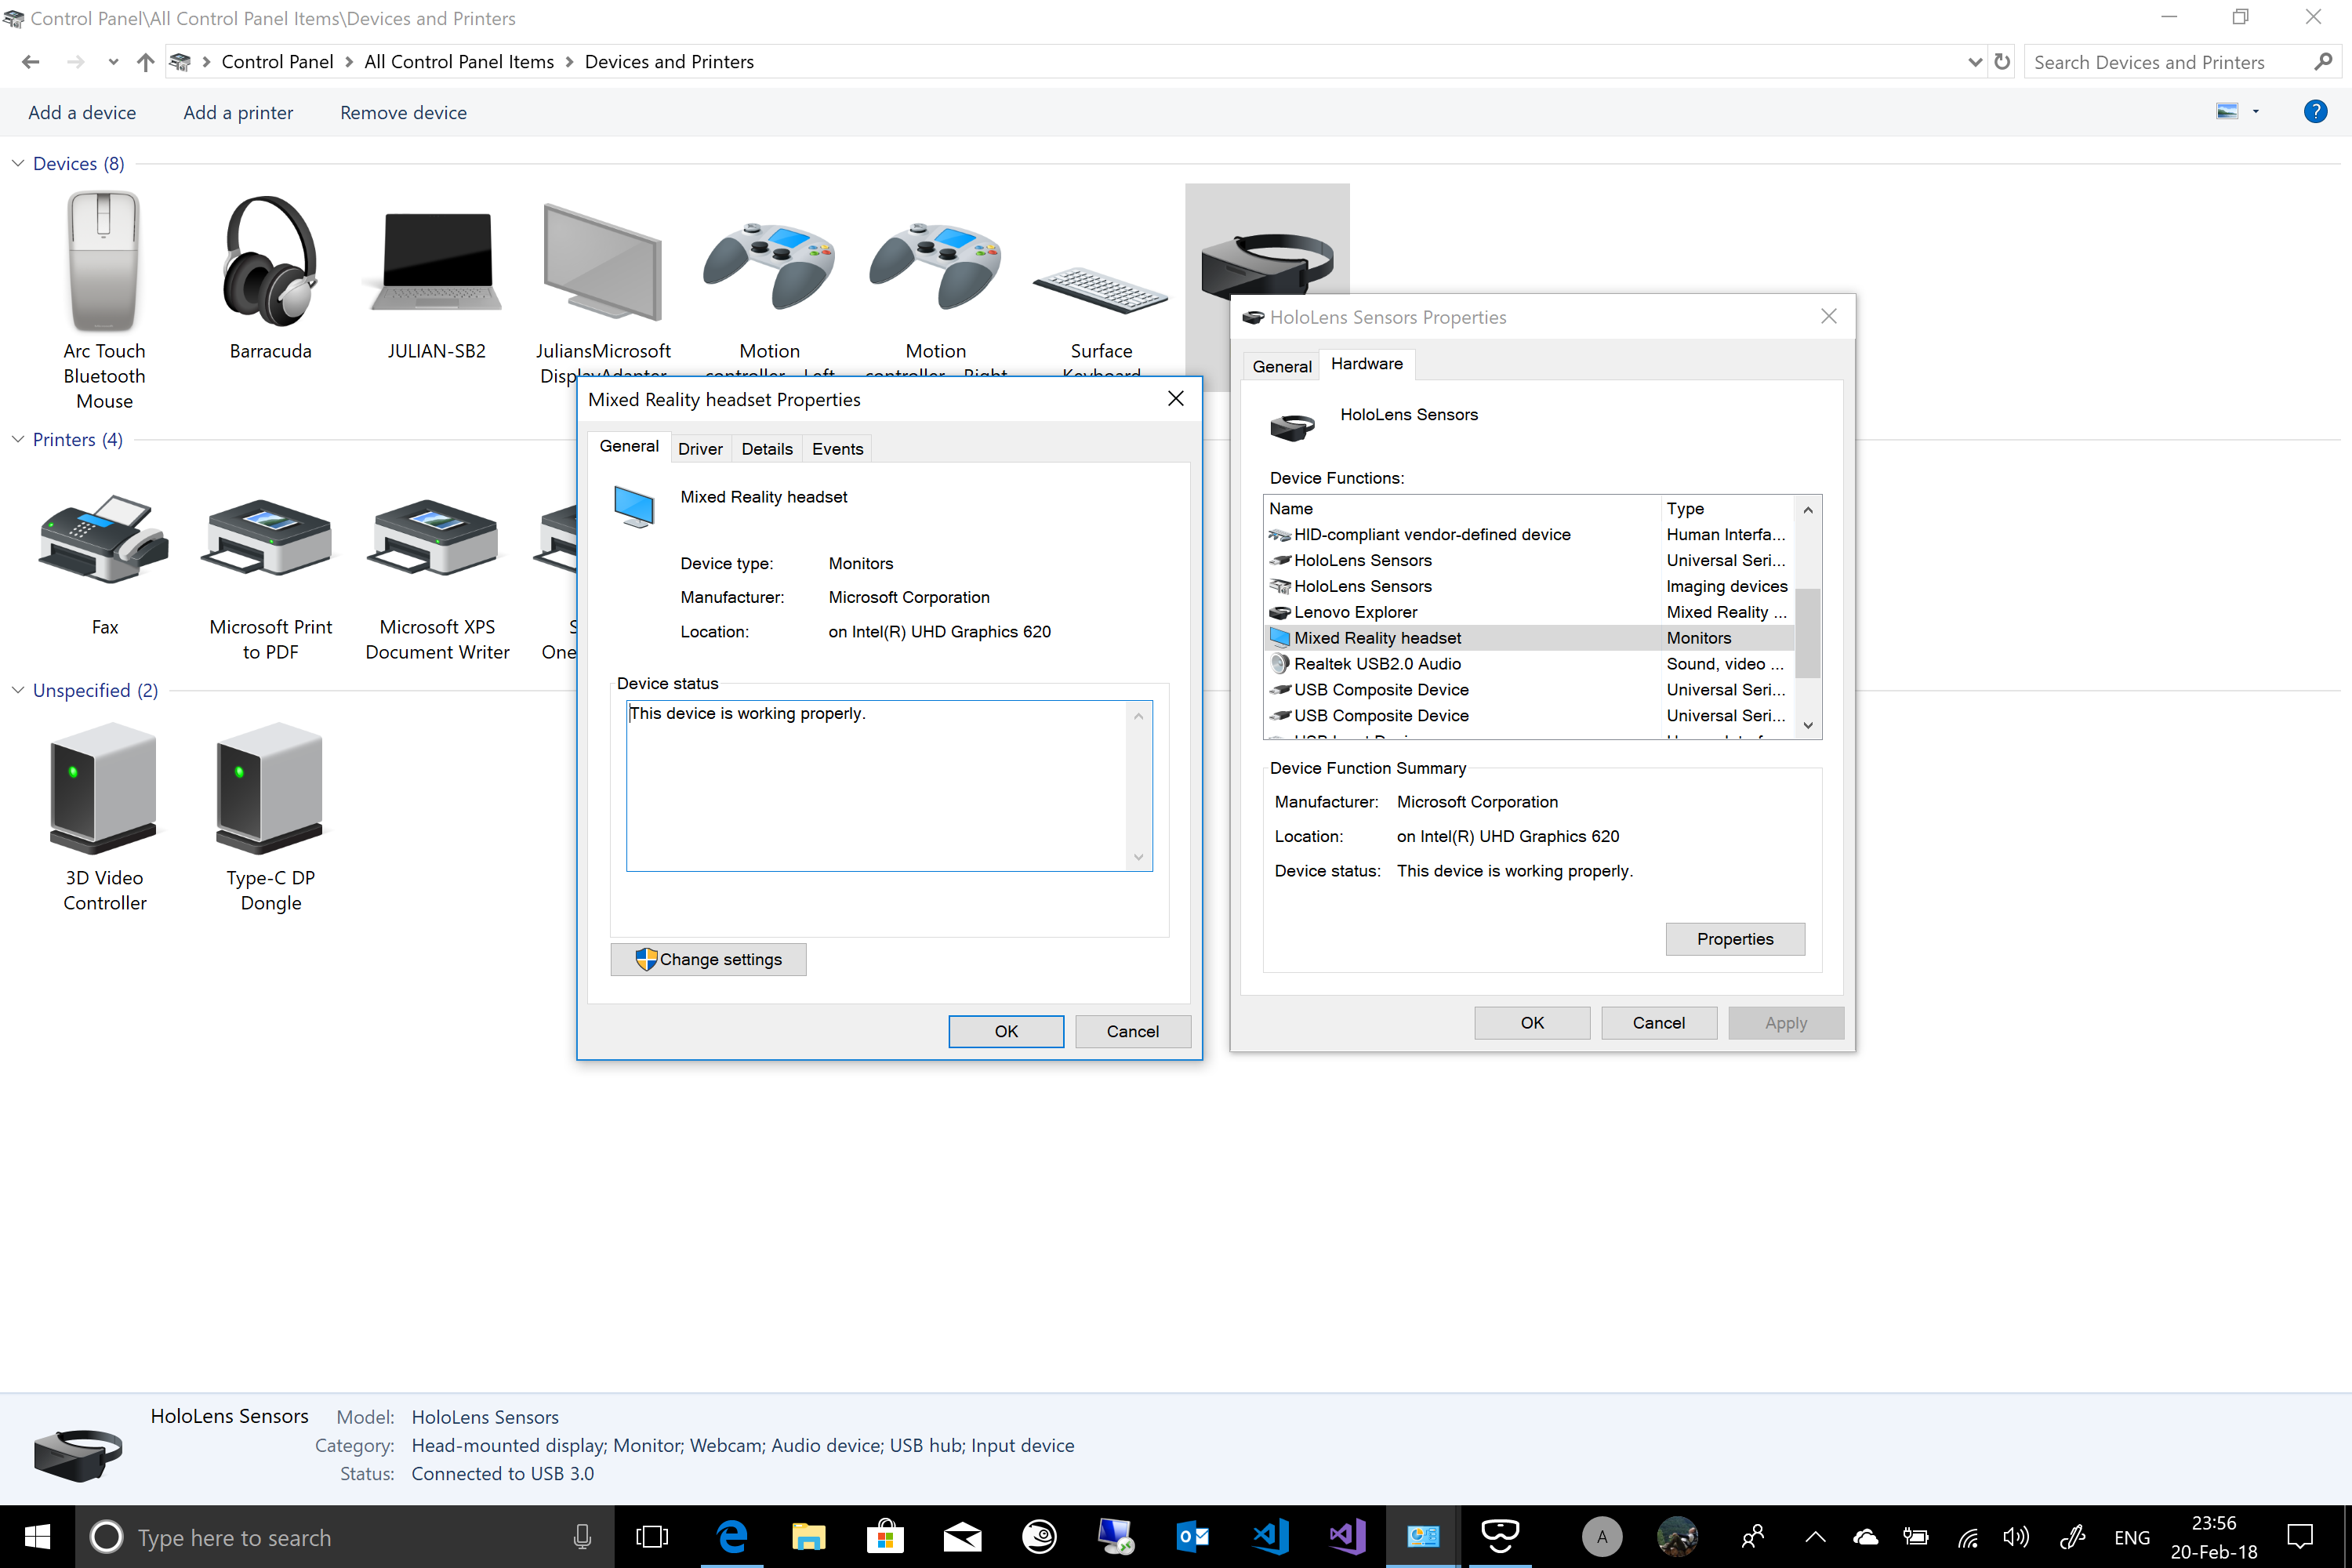Collapse the Unspecified (2) group
Viewport: 2352px width, 1568px height.
pyautogui.click(x=18, y=690)
